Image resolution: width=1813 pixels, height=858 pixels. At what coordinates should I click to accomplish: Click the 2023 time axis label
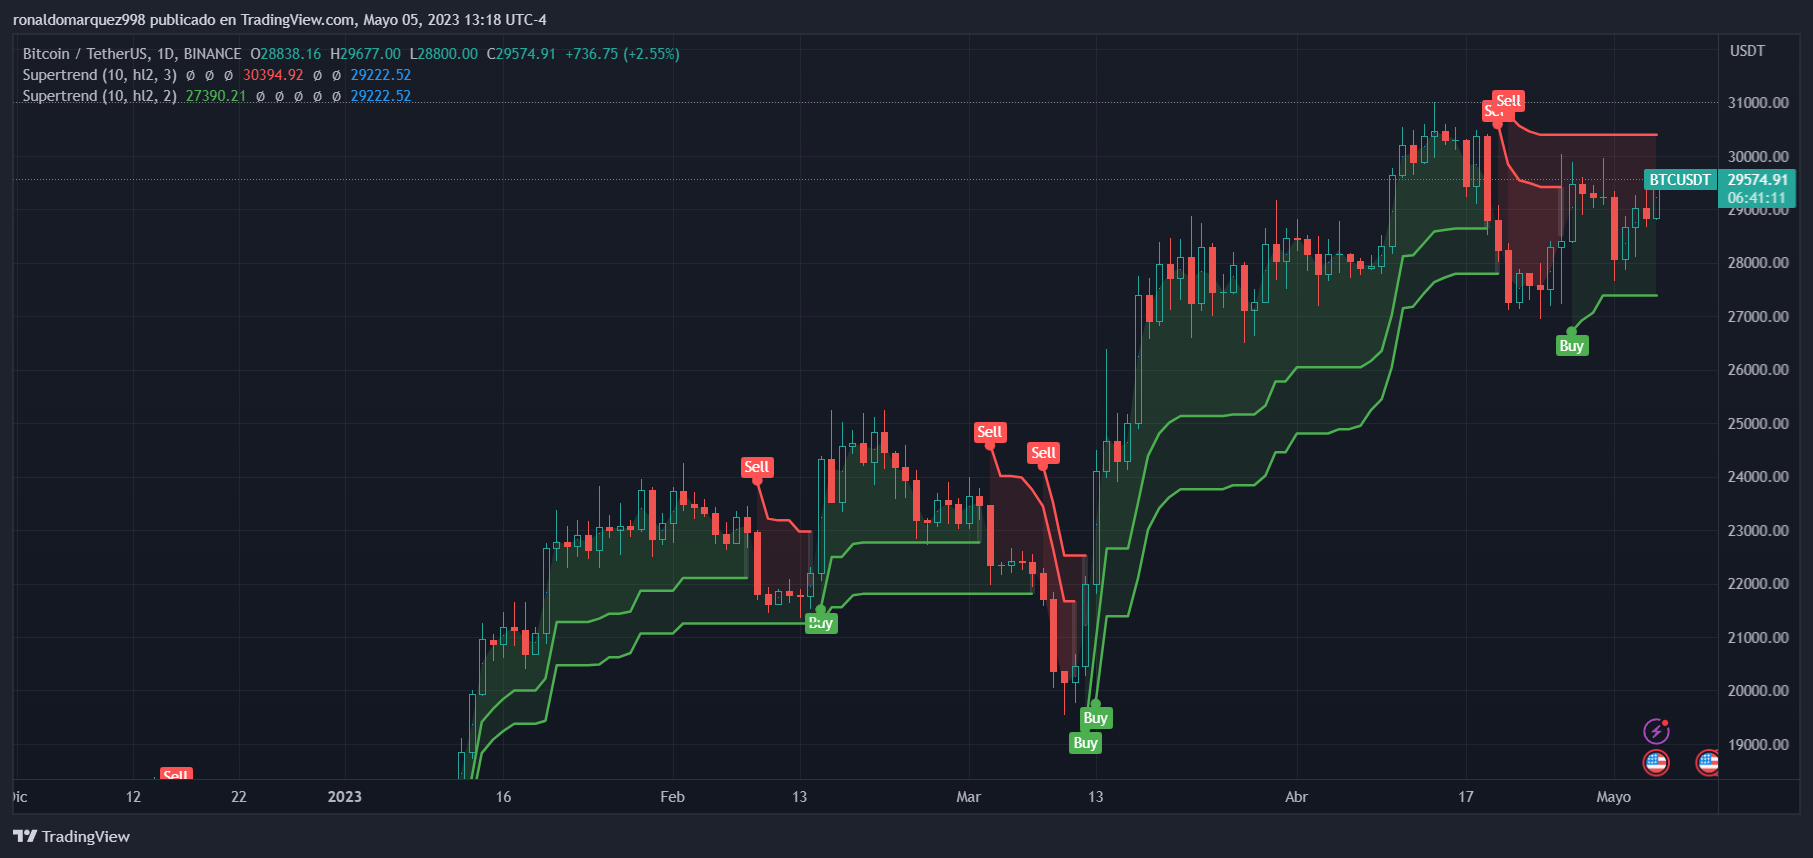(x=345, y=797)
